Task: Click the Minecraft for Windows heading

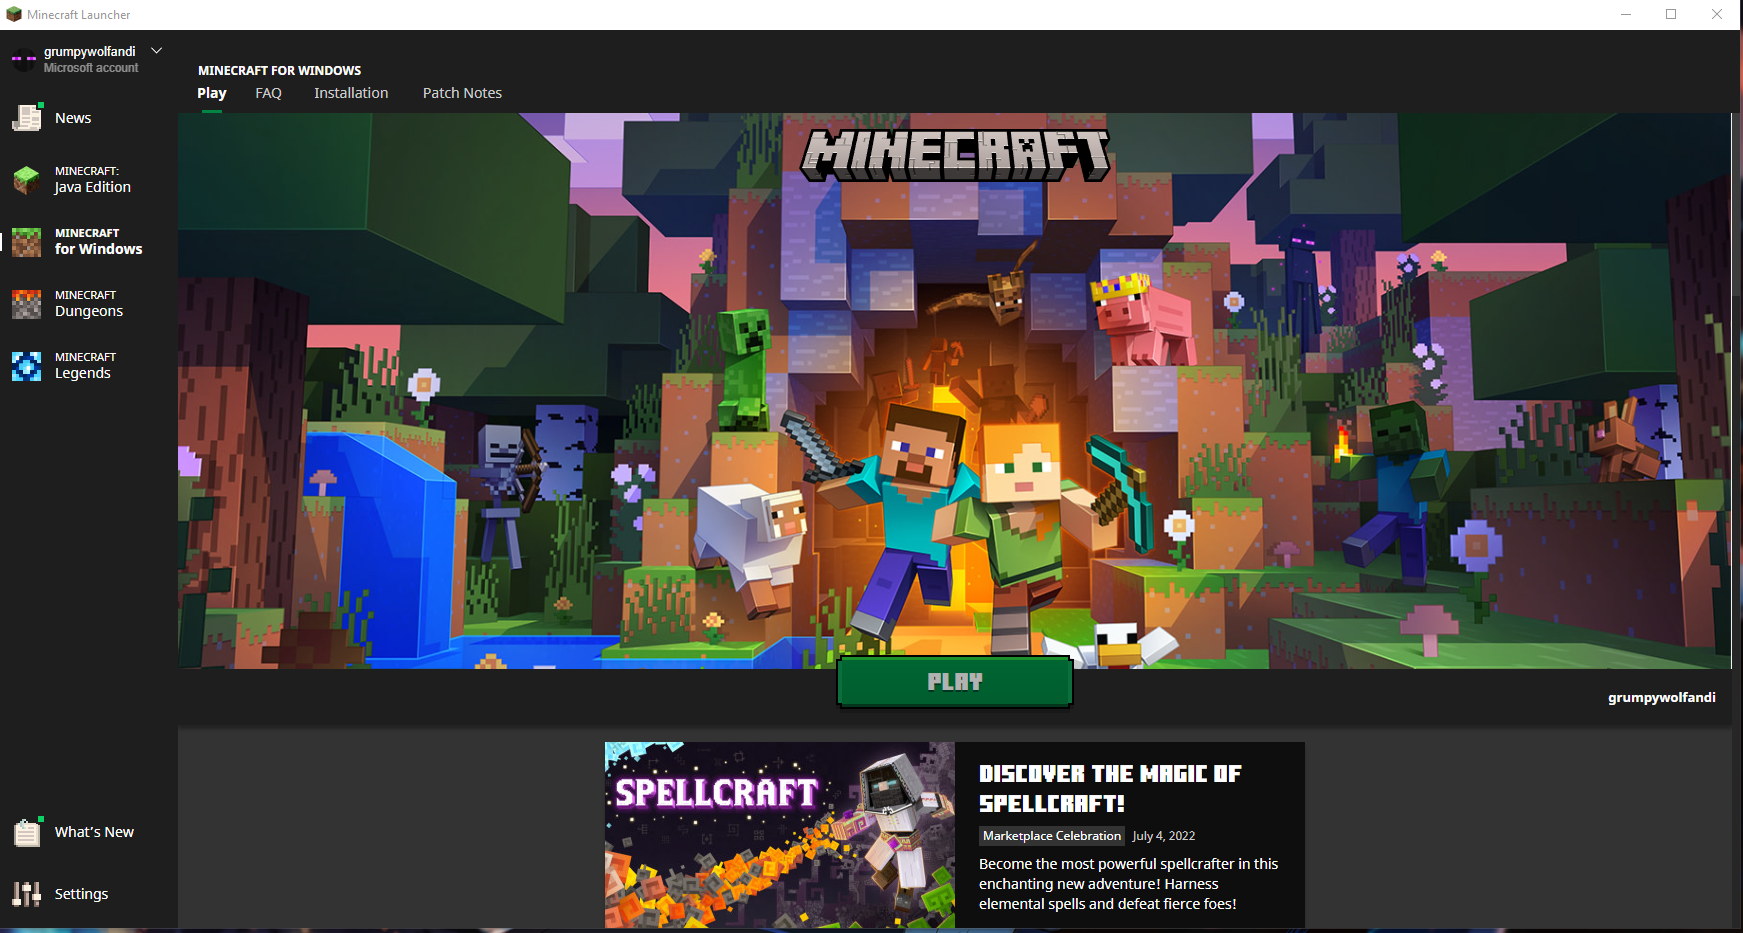Action: pos(280,70)
